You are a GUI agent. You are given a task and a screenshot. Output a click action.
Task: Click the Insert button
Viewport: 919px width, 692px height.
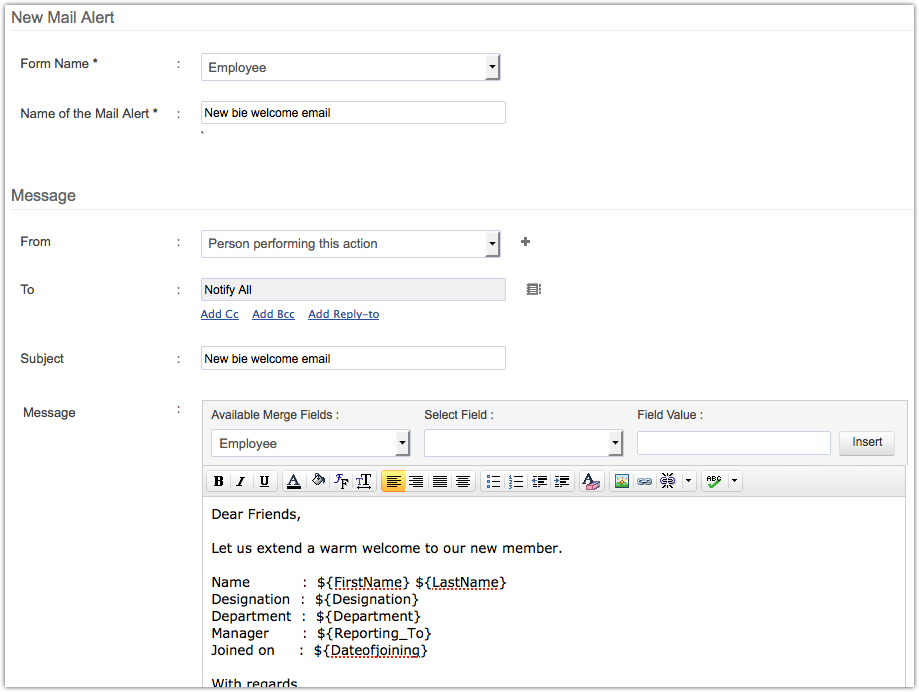(867, 442)
